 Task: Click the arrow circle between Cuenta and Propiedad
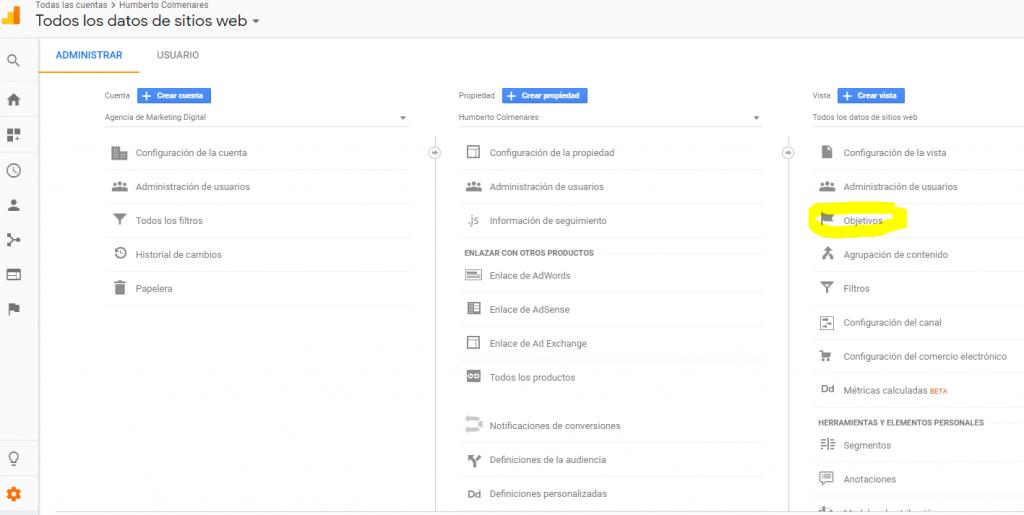pyautogui.click(x=435, y=153)
